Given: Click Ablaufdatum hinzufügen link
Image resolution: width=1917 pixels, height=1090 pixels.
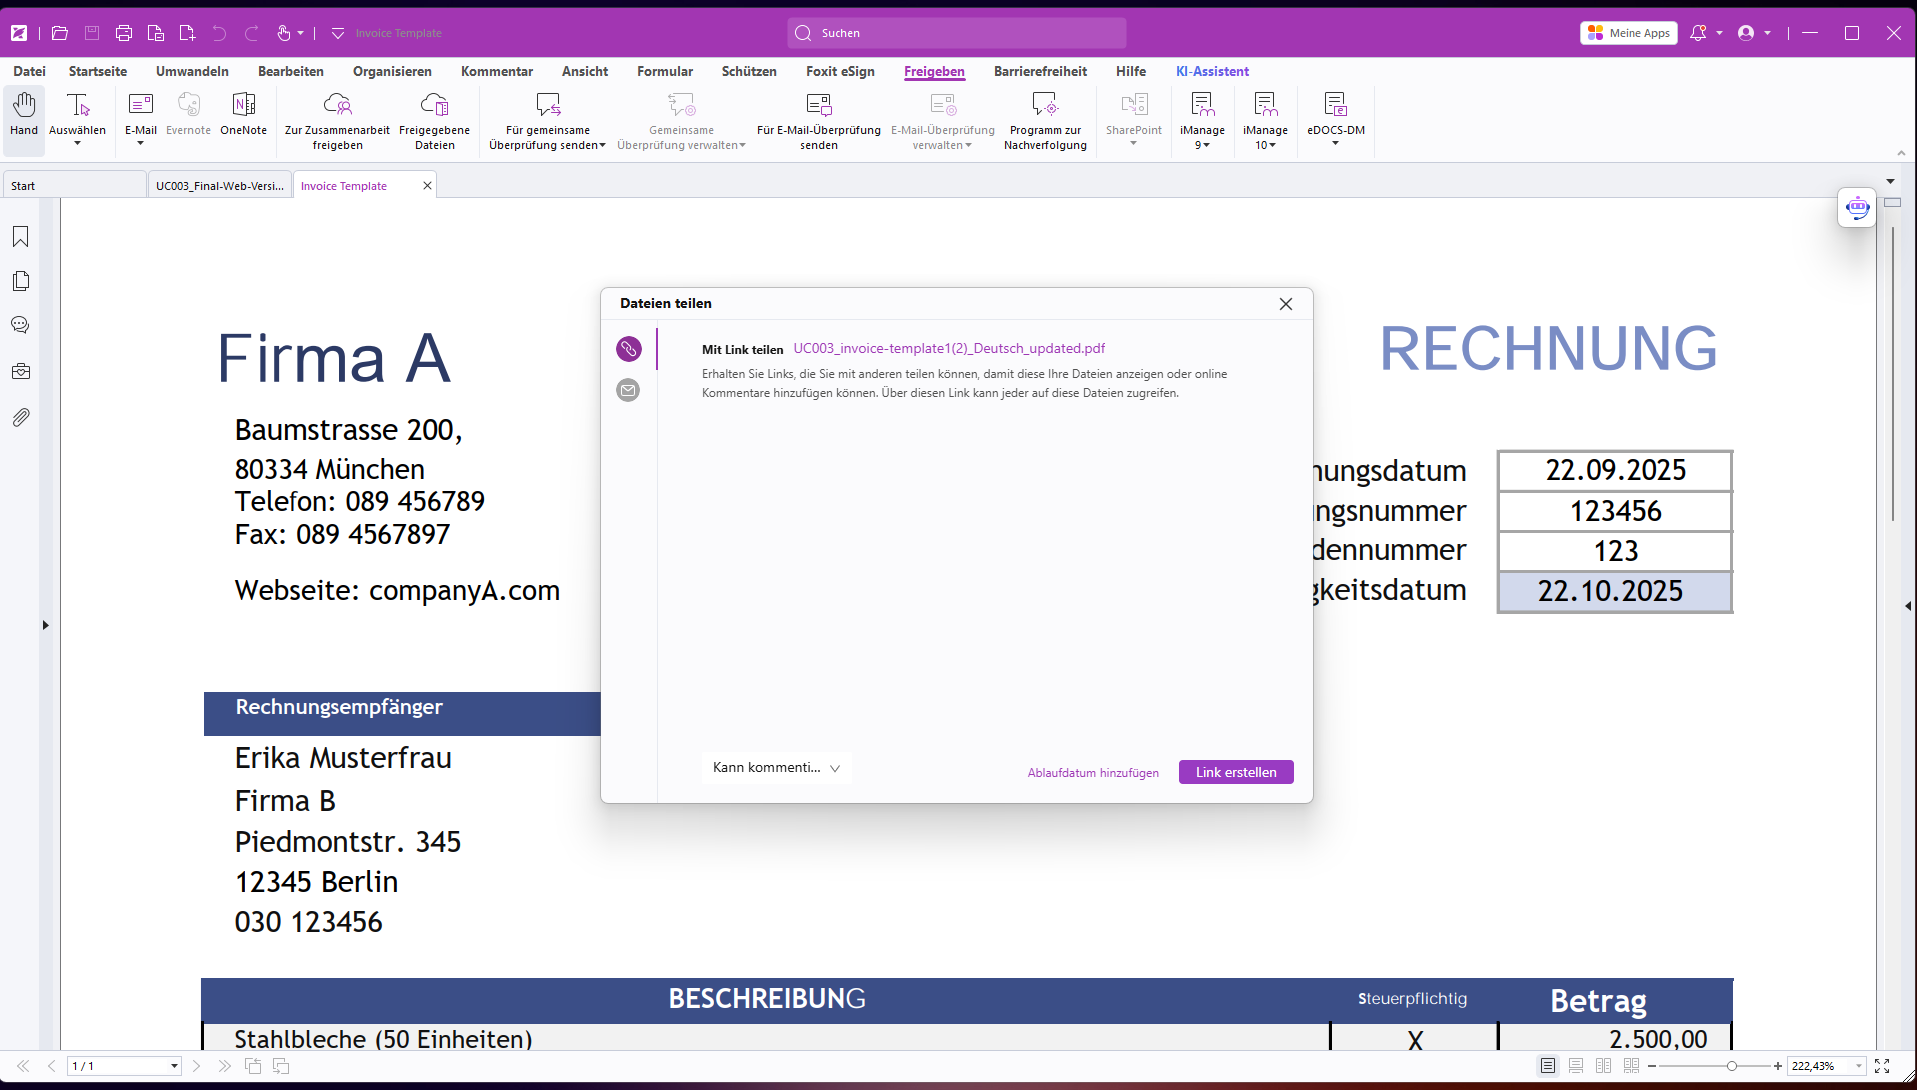Looking at the screenshot, I should pos(1093,773).
